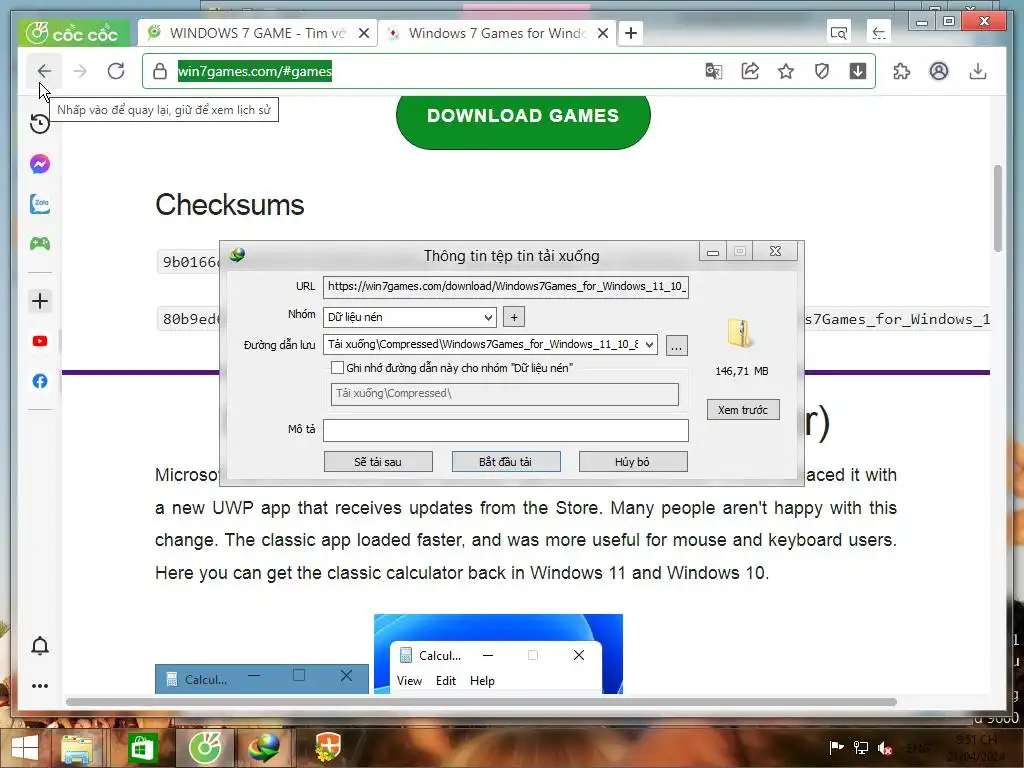Image resolution: width=1024 pixels, height=768 pixels.
Task: Click the vertical page scrollbar
Action: click(x=997, y=209)
